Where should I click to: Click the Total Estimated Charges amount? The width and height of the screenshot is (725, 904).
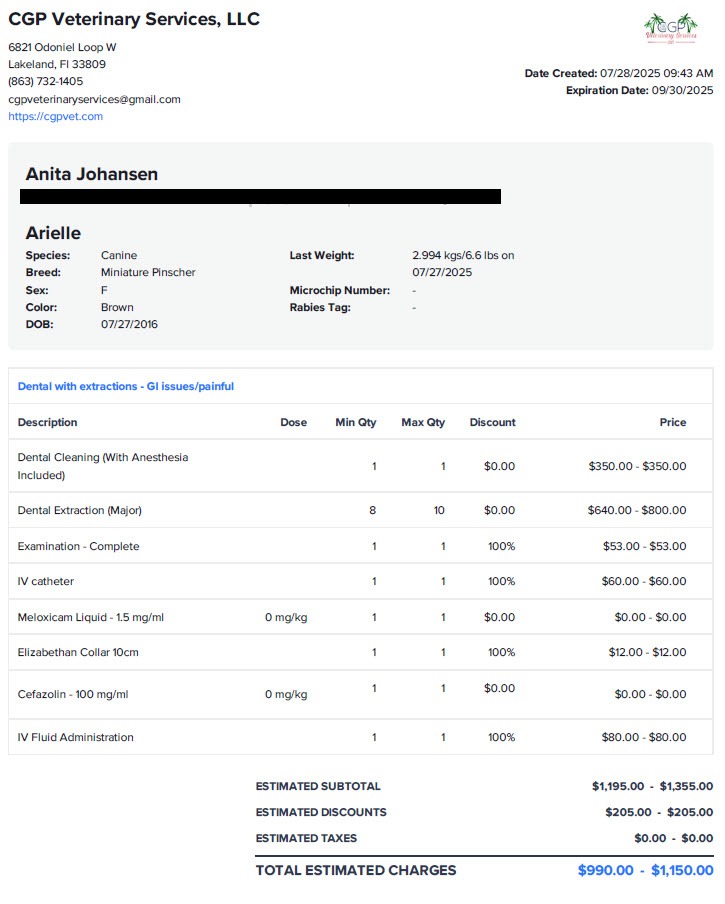click(x=645, y=870)
